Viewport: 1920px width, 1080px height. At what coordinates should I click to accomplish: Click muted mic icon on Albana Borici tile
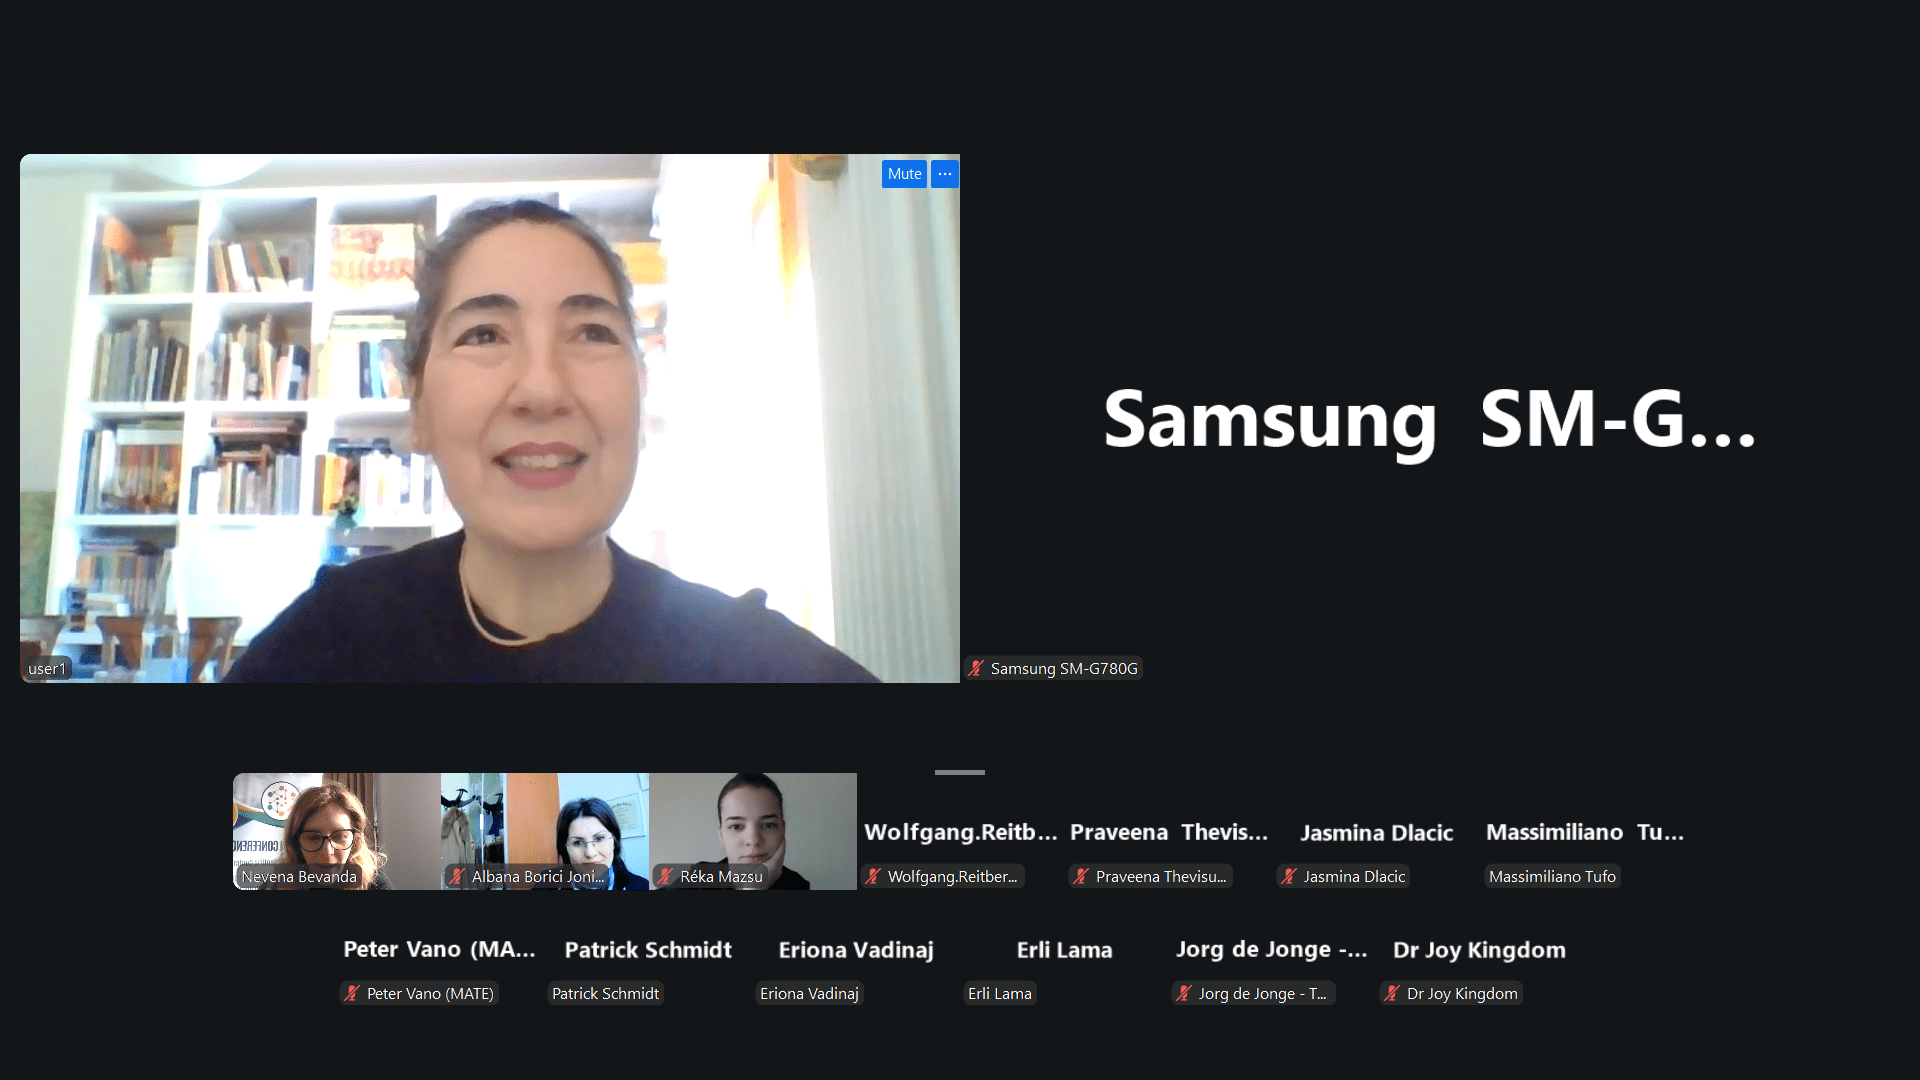[x=458, y=877]
